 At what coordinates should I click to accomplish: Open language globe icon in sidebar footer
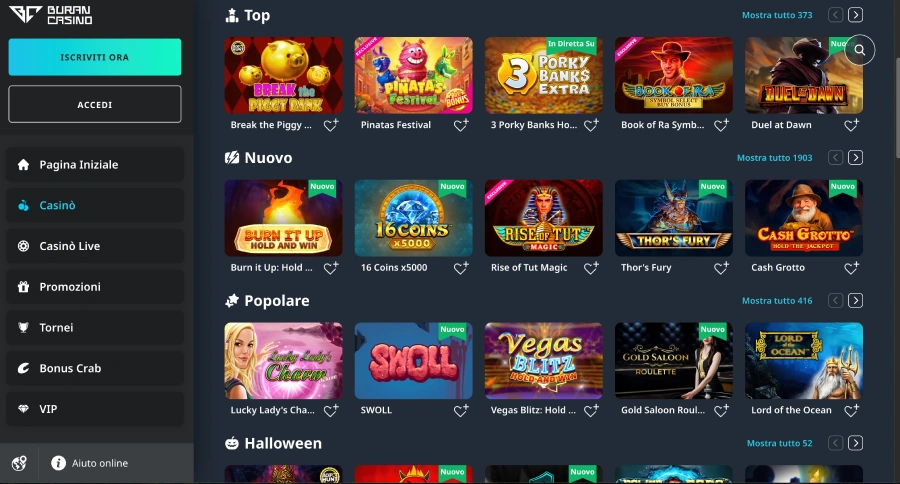[x=20, y=463]
